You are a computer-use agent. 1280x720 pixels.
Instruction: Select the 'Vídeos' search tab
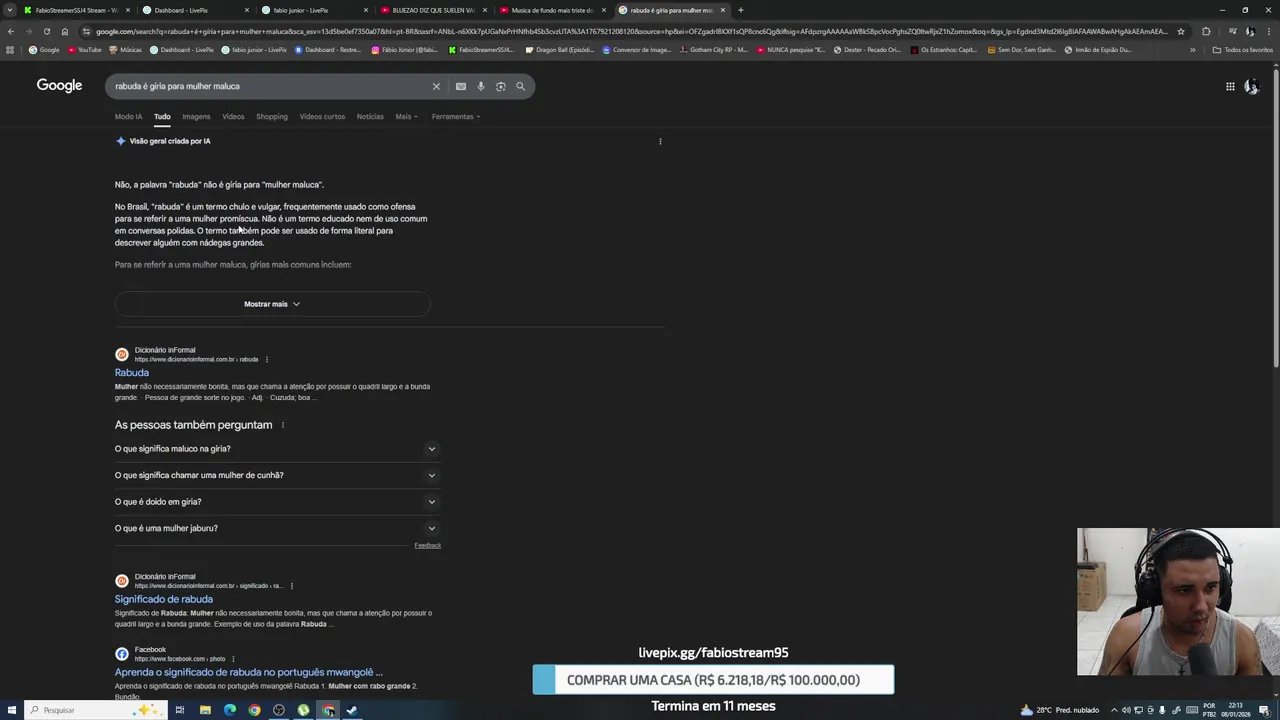tap(233, 116)
